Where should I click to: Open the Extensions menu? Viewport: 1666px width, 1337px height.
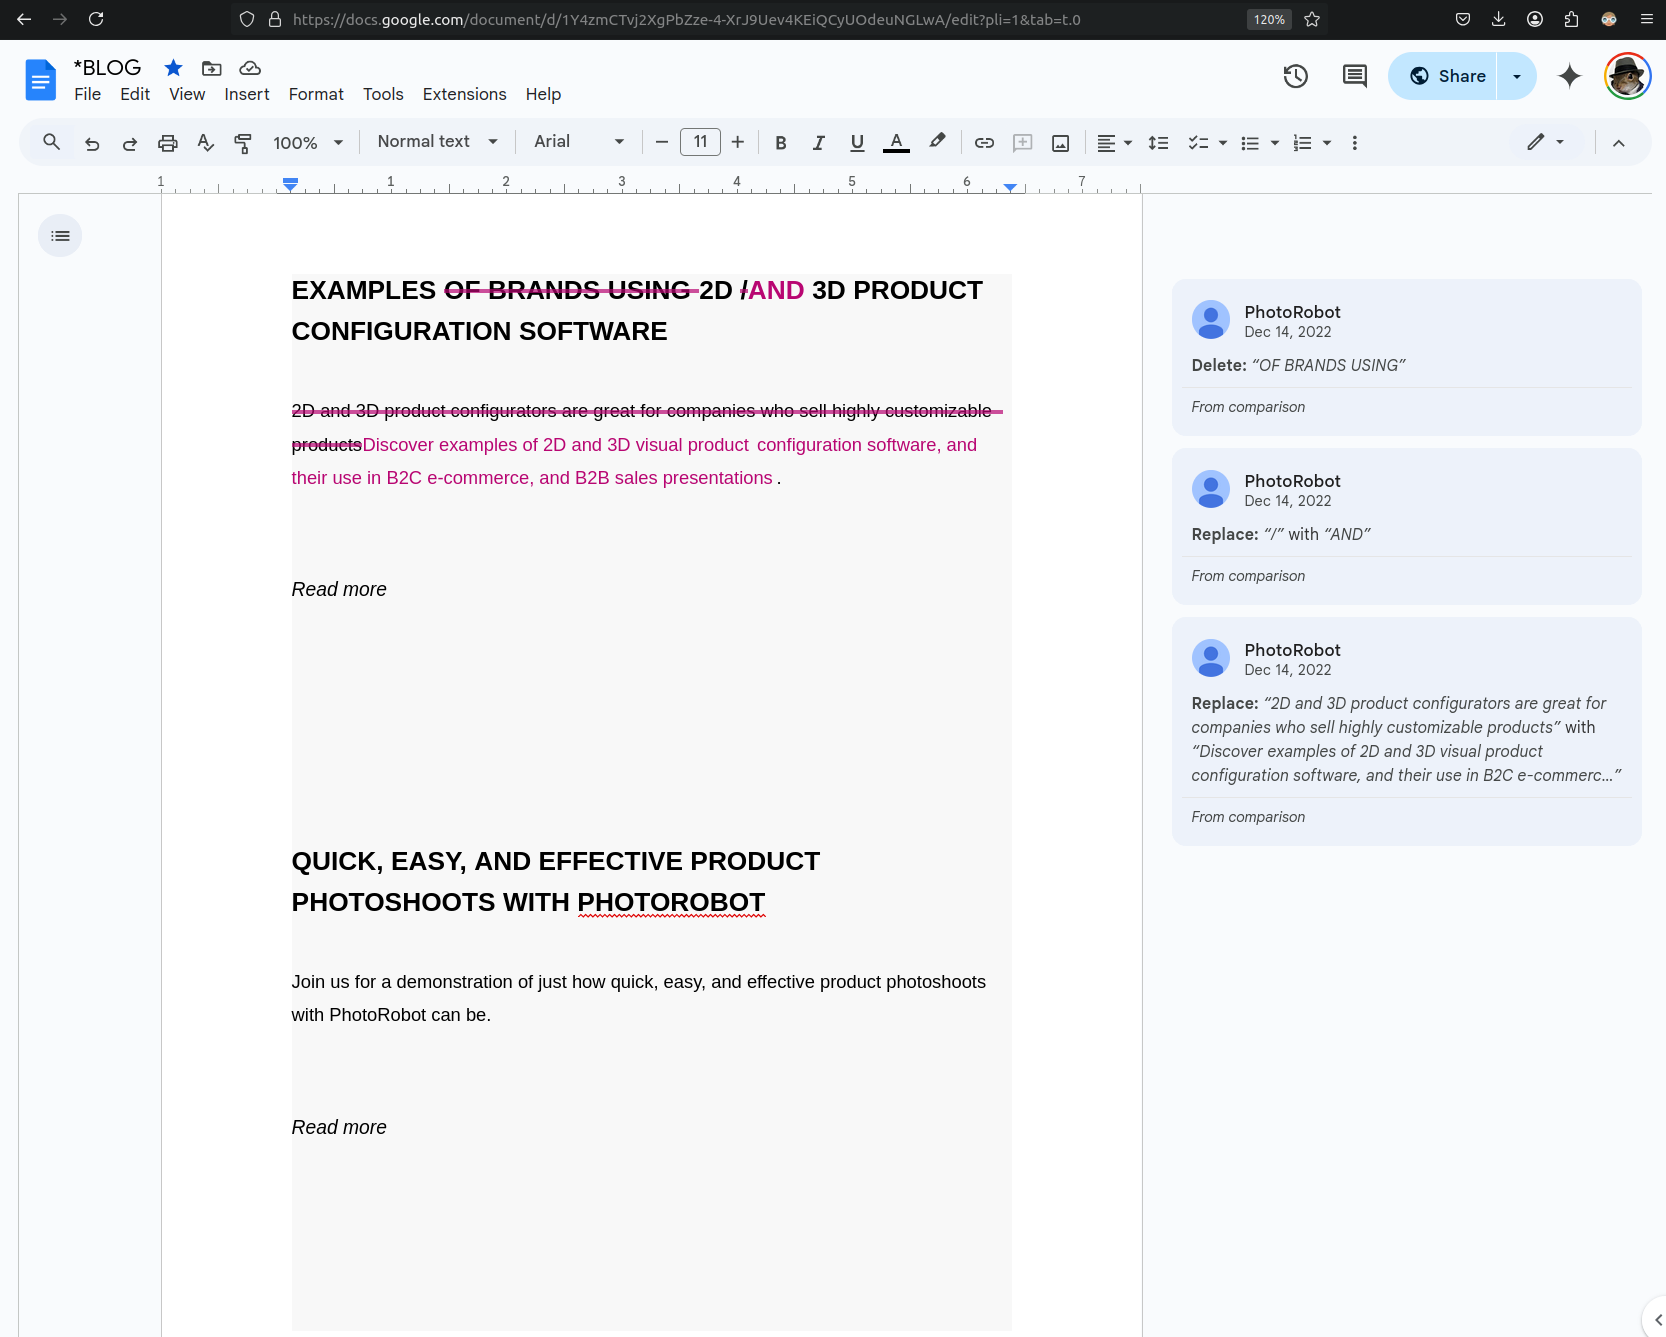(464, 94)
